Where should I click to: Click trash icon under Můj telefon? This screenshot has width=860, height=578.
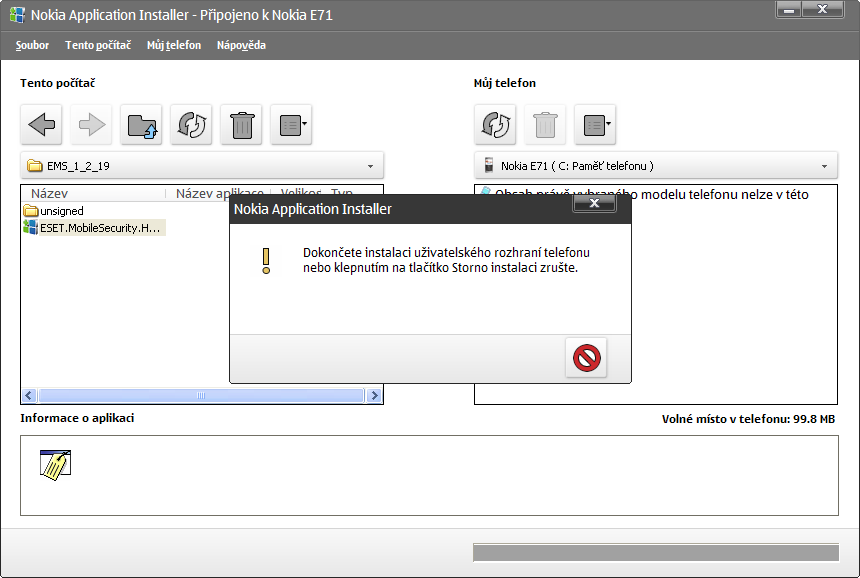click(545, 124)
